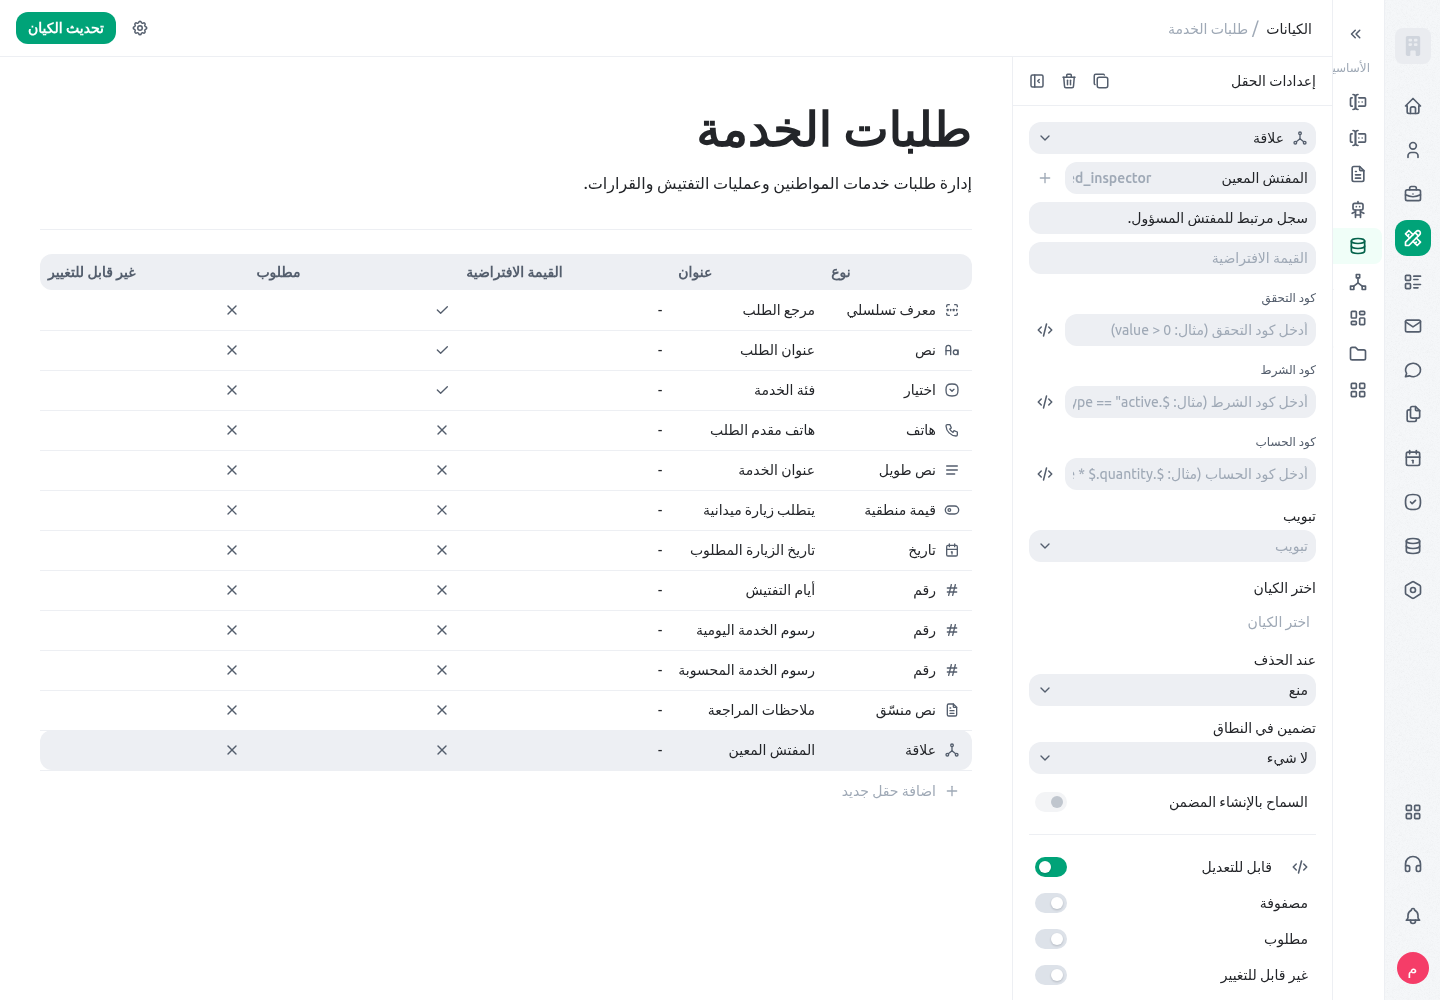Select the عنوان الطلب row
Image resolution: width=1440 pixels, height=1000 pixels.
506,350
